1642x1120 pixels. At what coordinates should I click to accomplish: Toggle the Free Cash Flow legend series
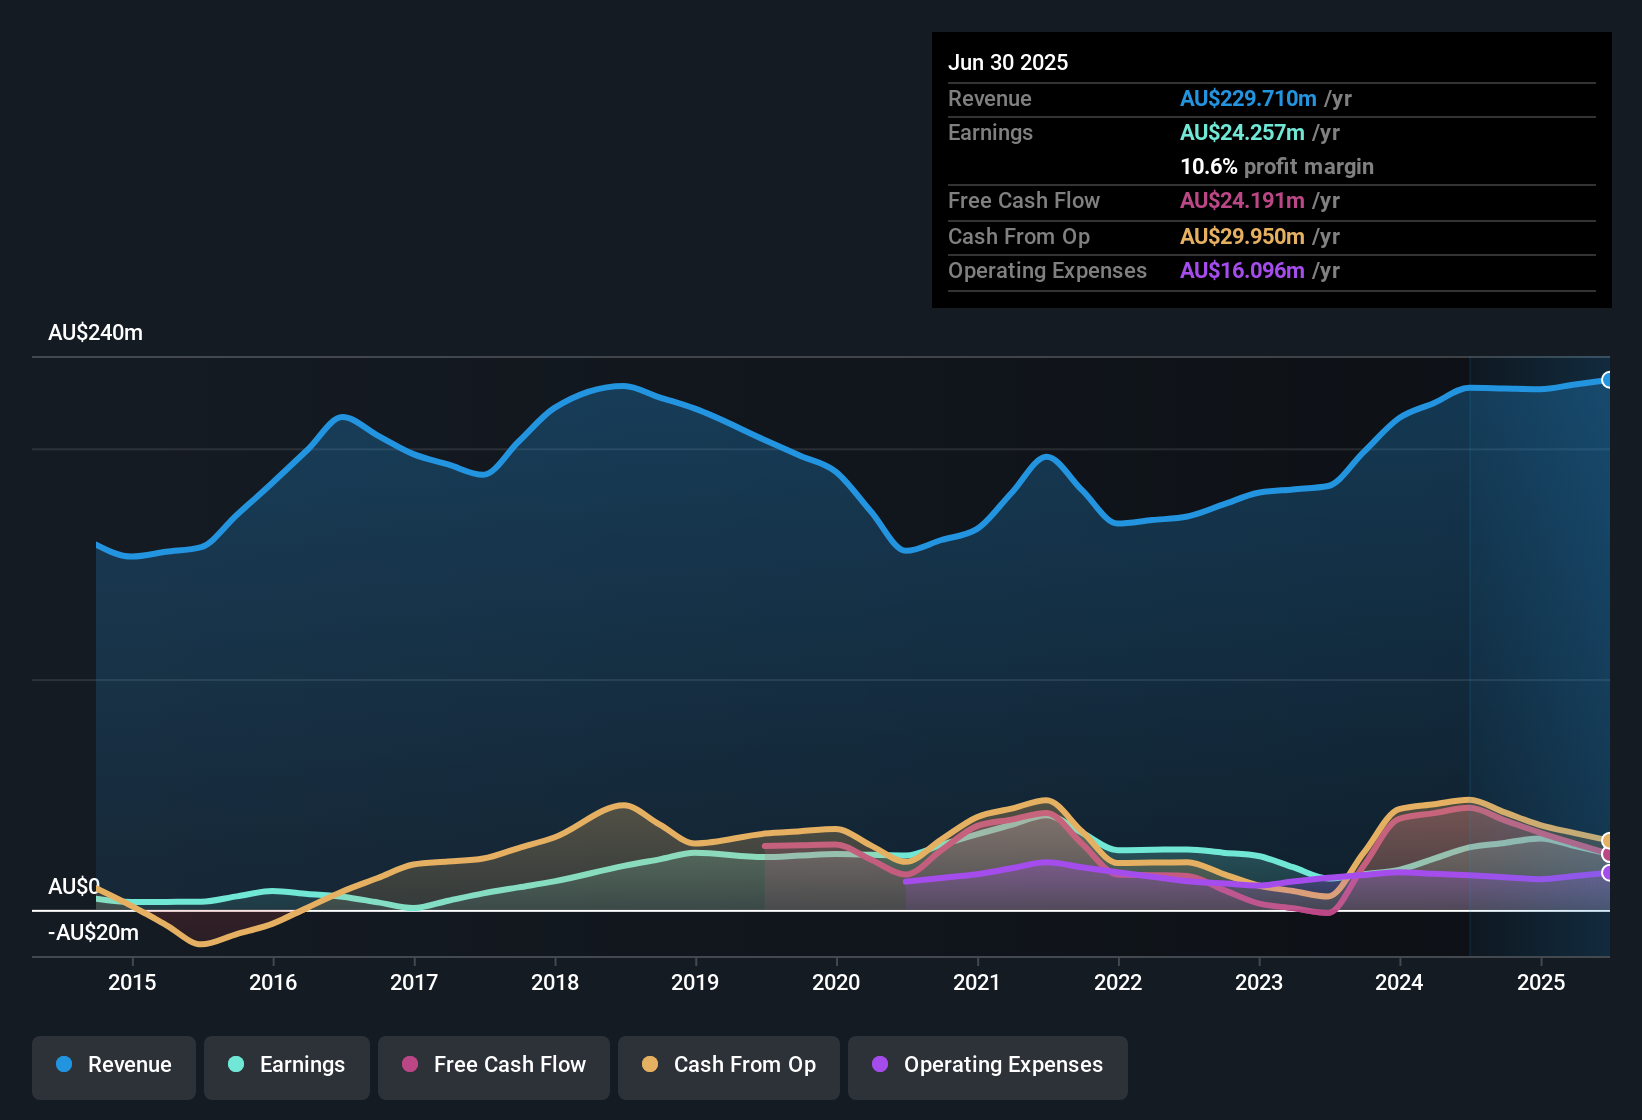(494, 1065)
